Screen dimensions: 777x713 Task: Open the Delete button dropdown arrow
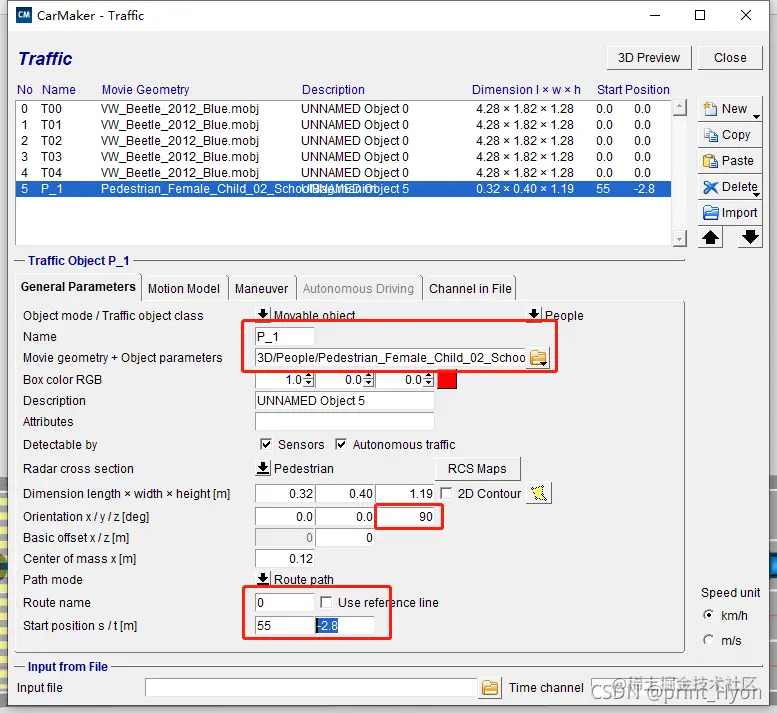756,194
